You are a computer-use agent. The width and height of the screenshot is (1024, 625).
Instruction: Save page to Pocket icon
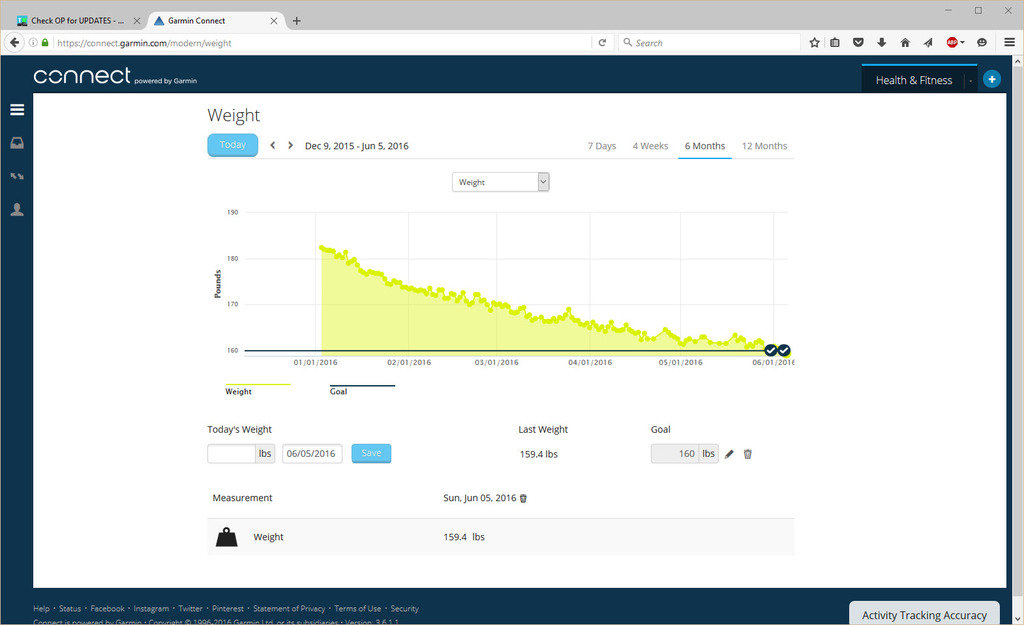point(858,42)
